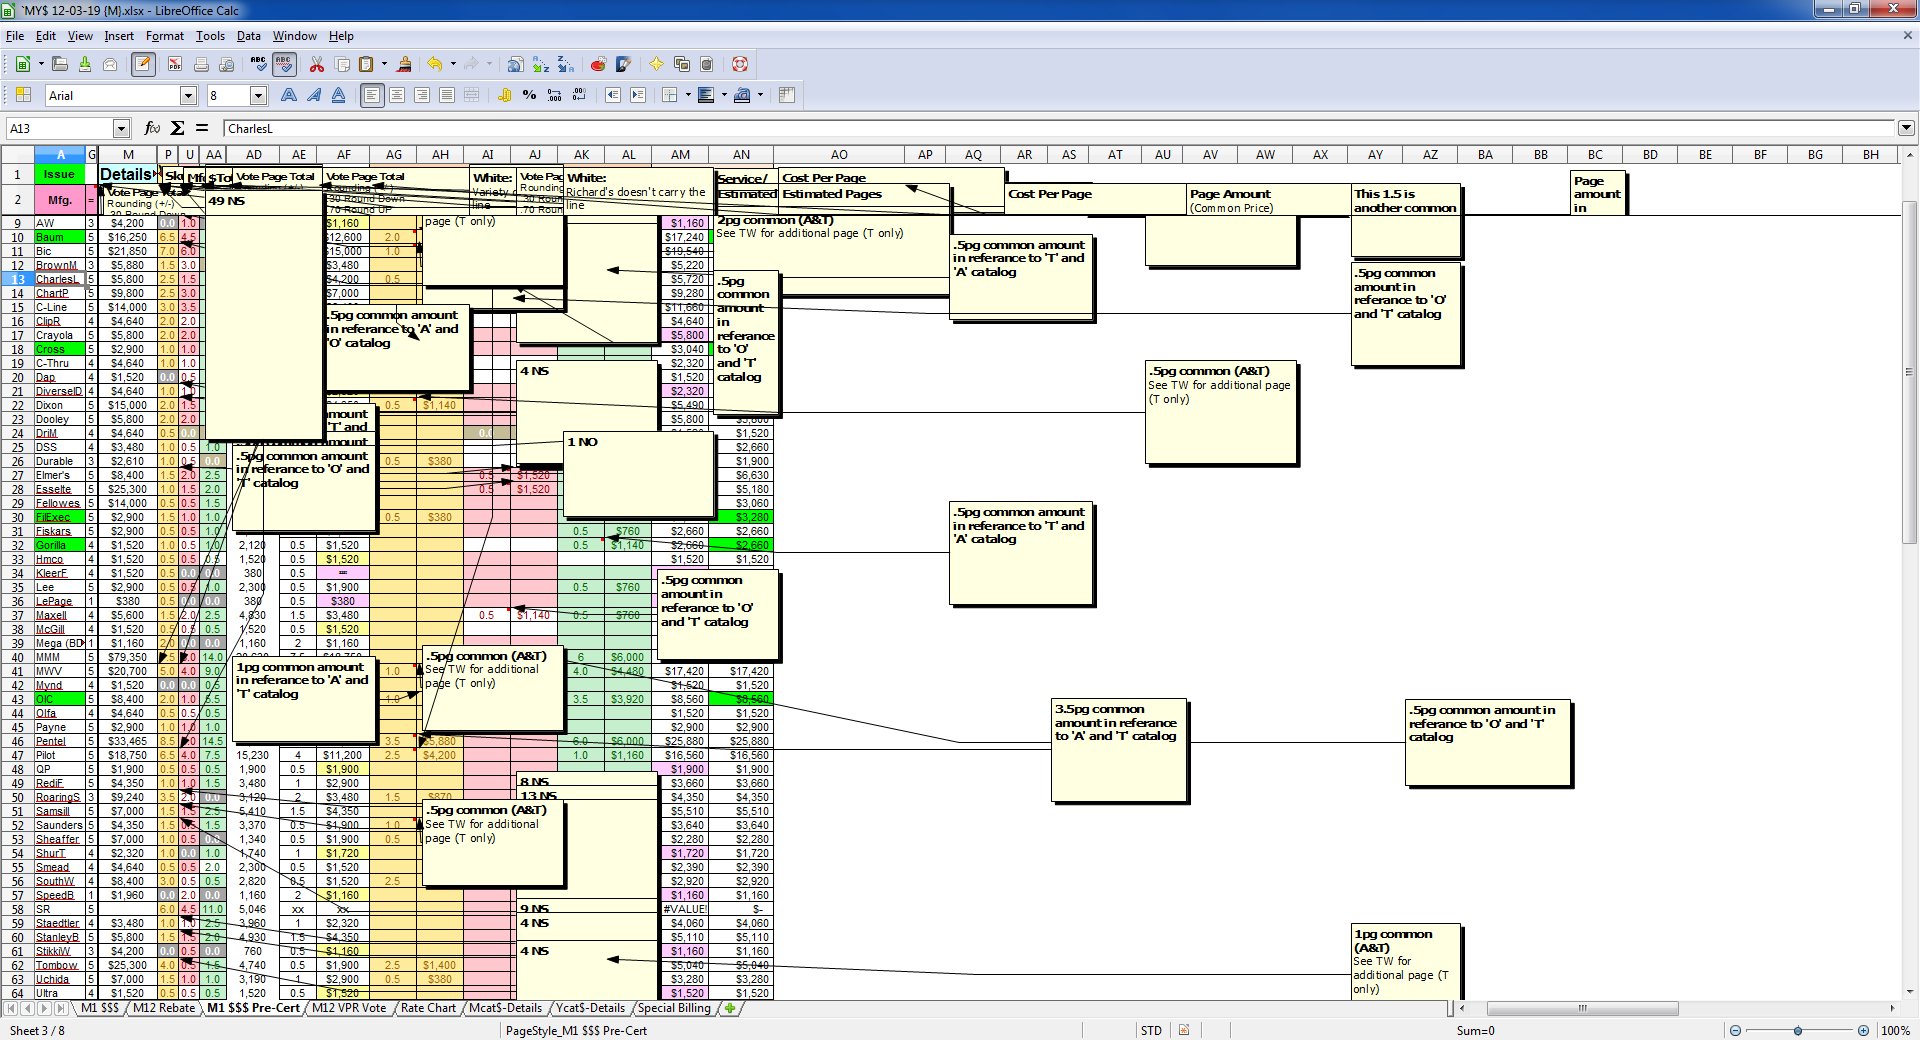Open the Format menu
This screenshot has height=1040, width=1920.
[164, 36]
